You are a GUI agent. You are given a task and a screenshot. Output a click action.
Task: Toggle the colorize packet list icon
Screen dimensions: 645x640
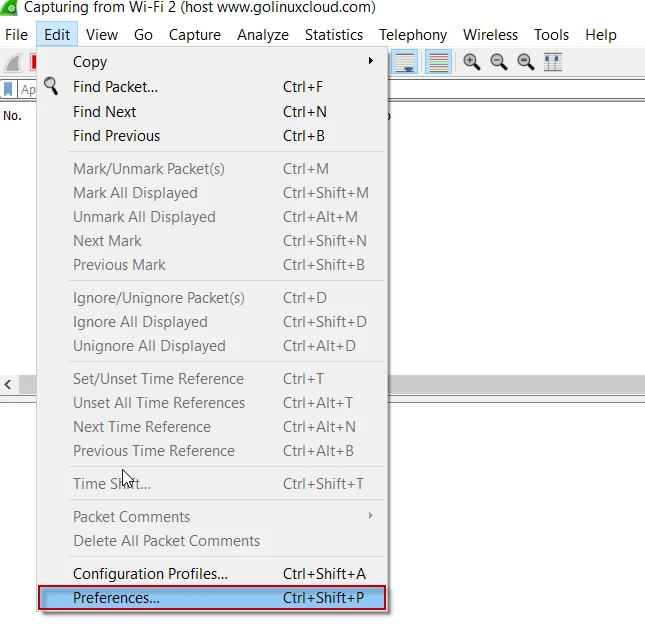pos(437,62)
